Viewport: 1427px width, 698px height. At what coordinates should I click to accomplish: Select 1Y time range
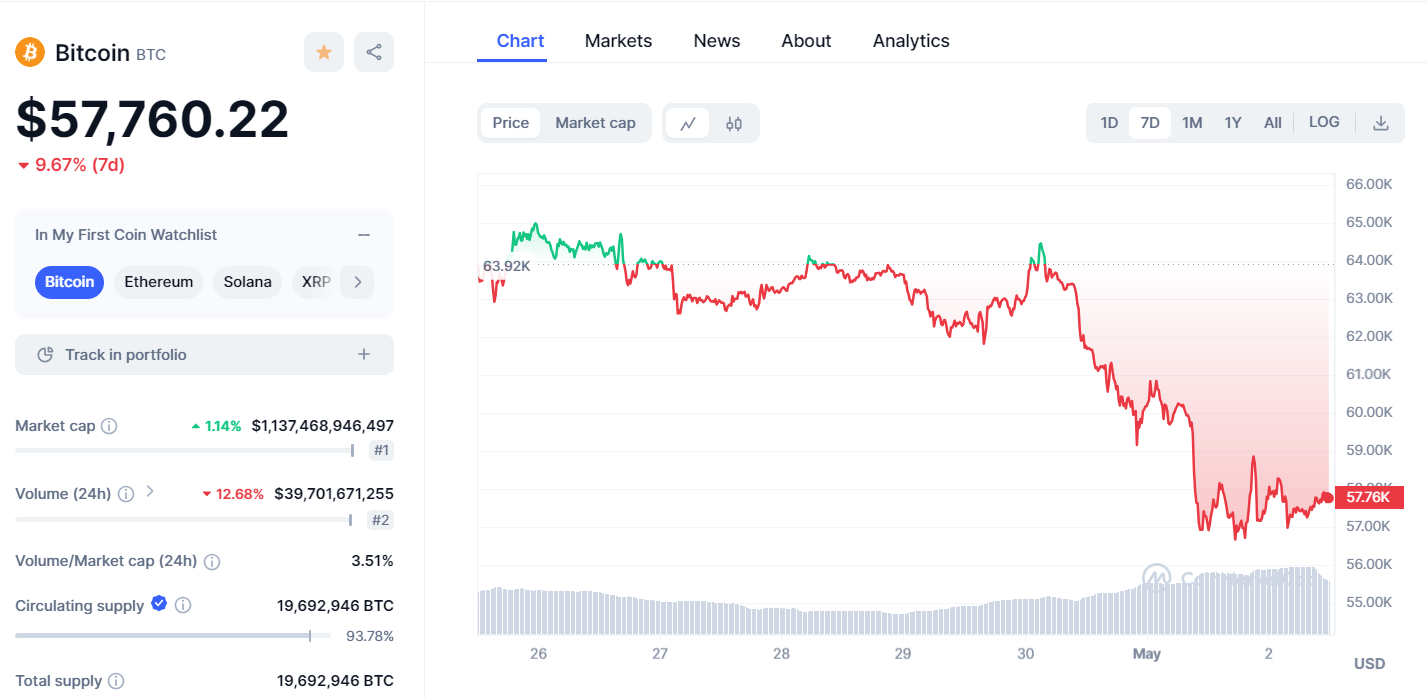click(x=1233, y=123)
